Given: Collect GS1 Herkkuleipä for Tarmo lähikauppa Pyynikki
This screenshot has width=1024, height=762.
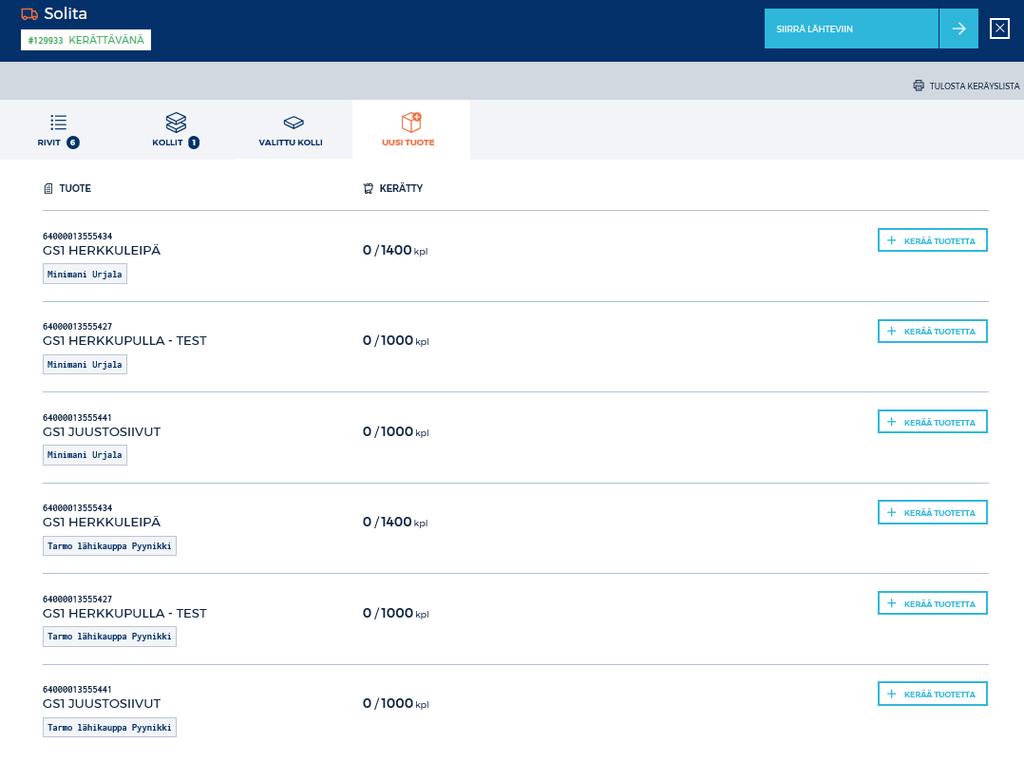Looking at the screenshot, I should [x=932, y=513].
